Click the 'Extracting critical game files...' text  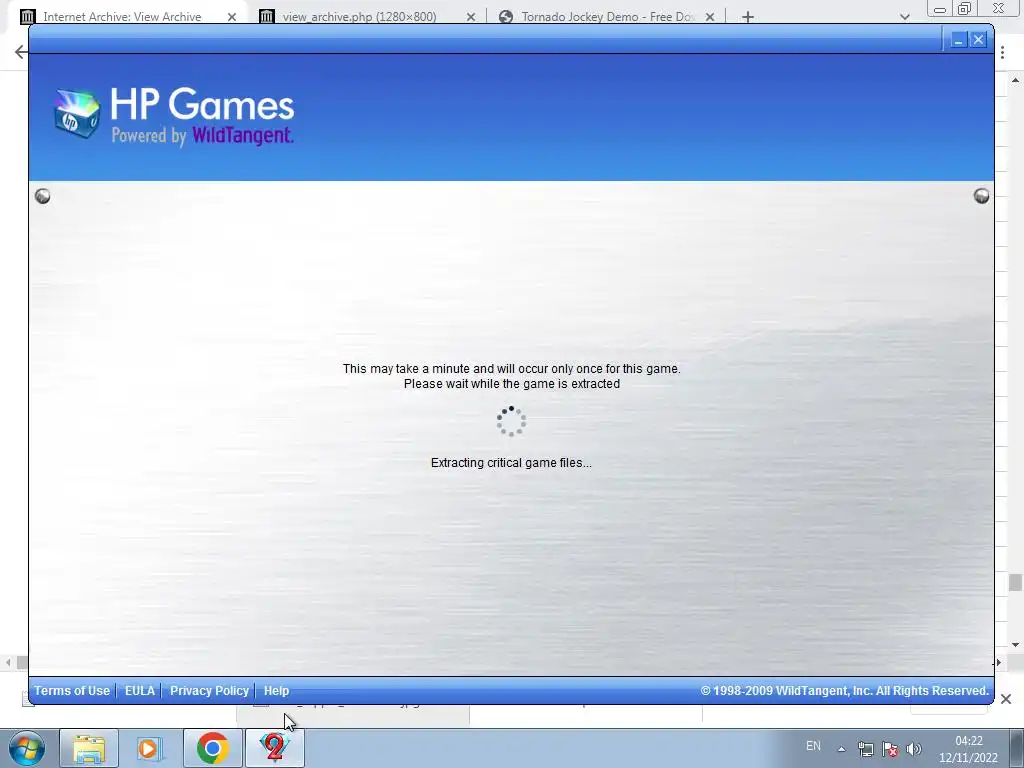511,463
